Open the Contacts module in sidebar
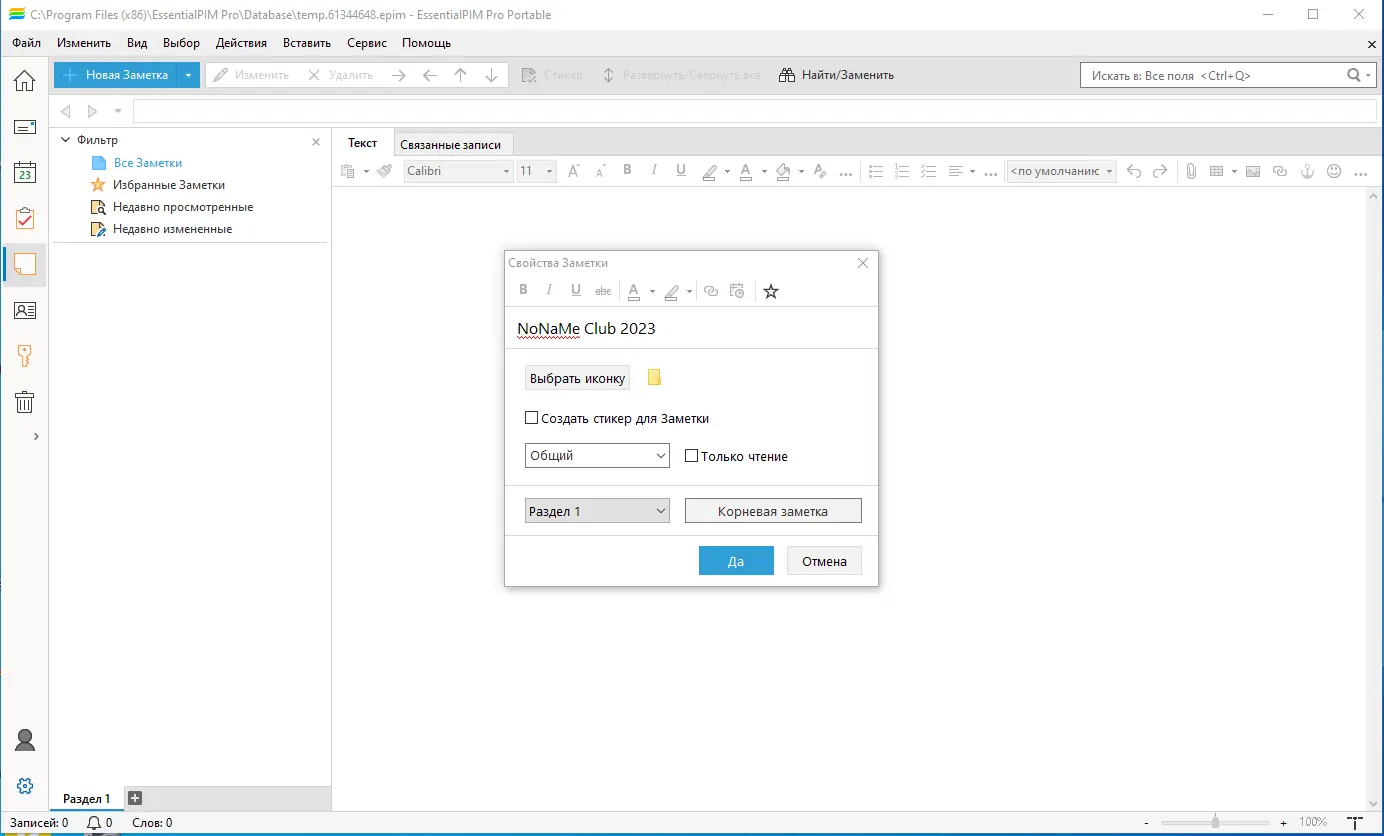The height and width of the screenshot is (836, 1384). tap(24, 311)
